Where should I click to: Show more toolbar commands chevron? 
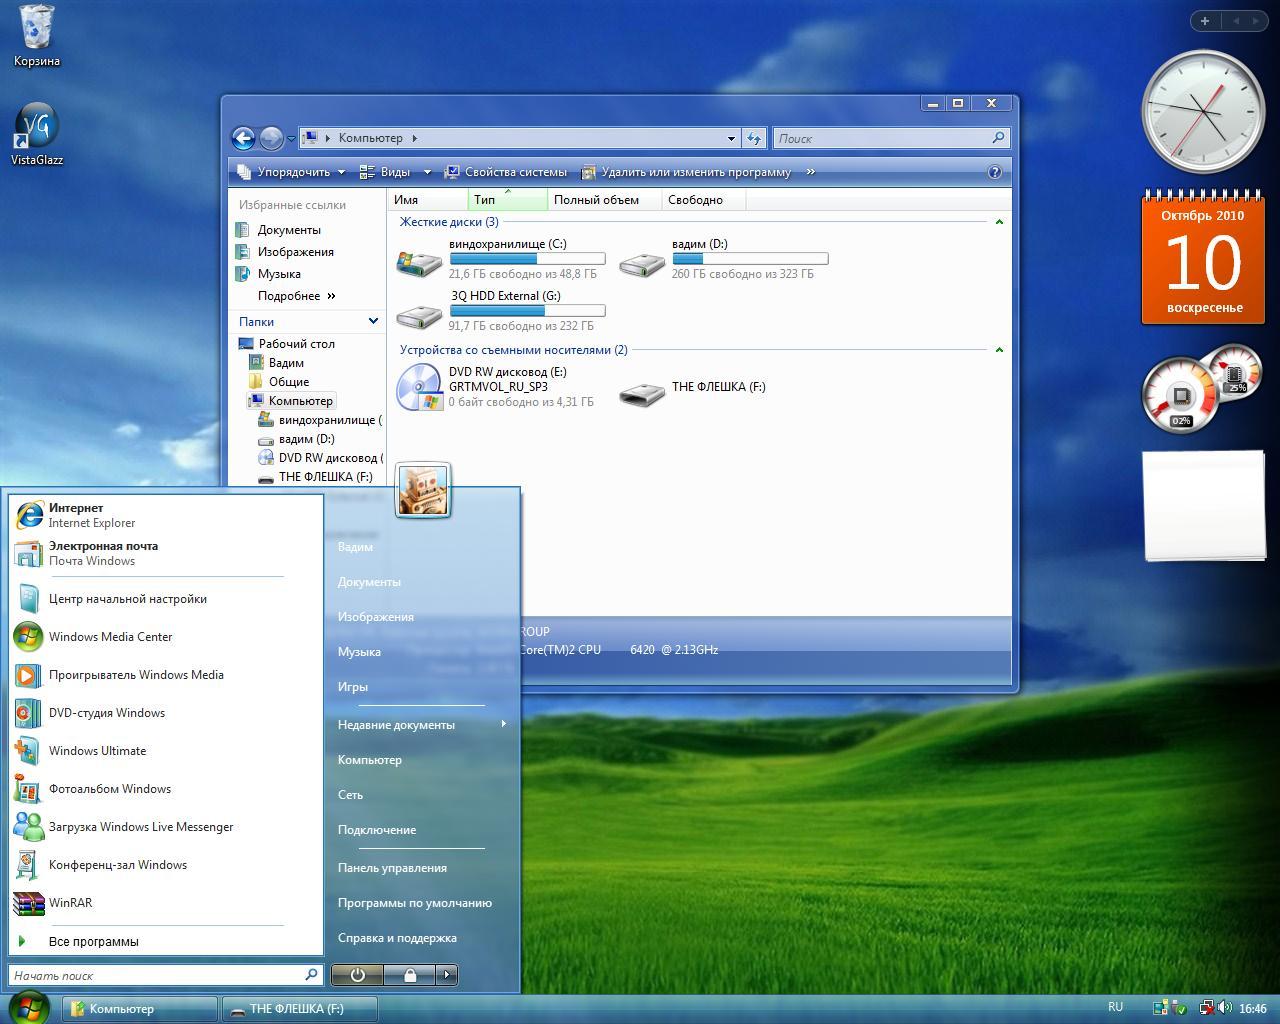pyautogui.click(x=810, y=172)
